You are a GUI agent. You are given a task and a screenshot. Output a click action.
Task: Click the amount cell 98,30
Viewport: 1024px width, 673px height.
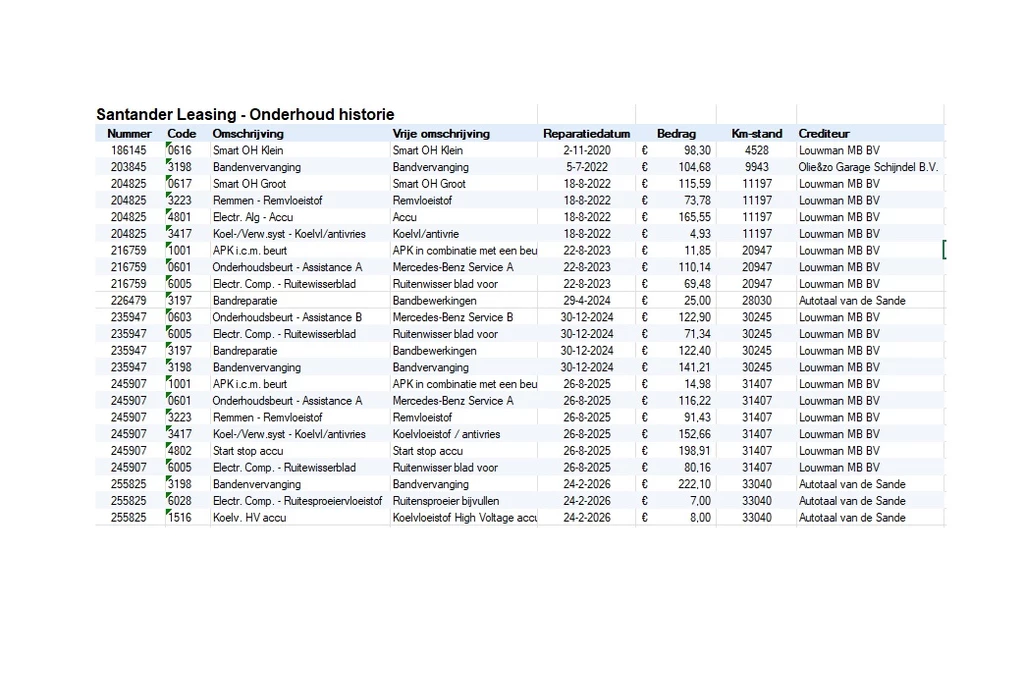tap(697, 150)
